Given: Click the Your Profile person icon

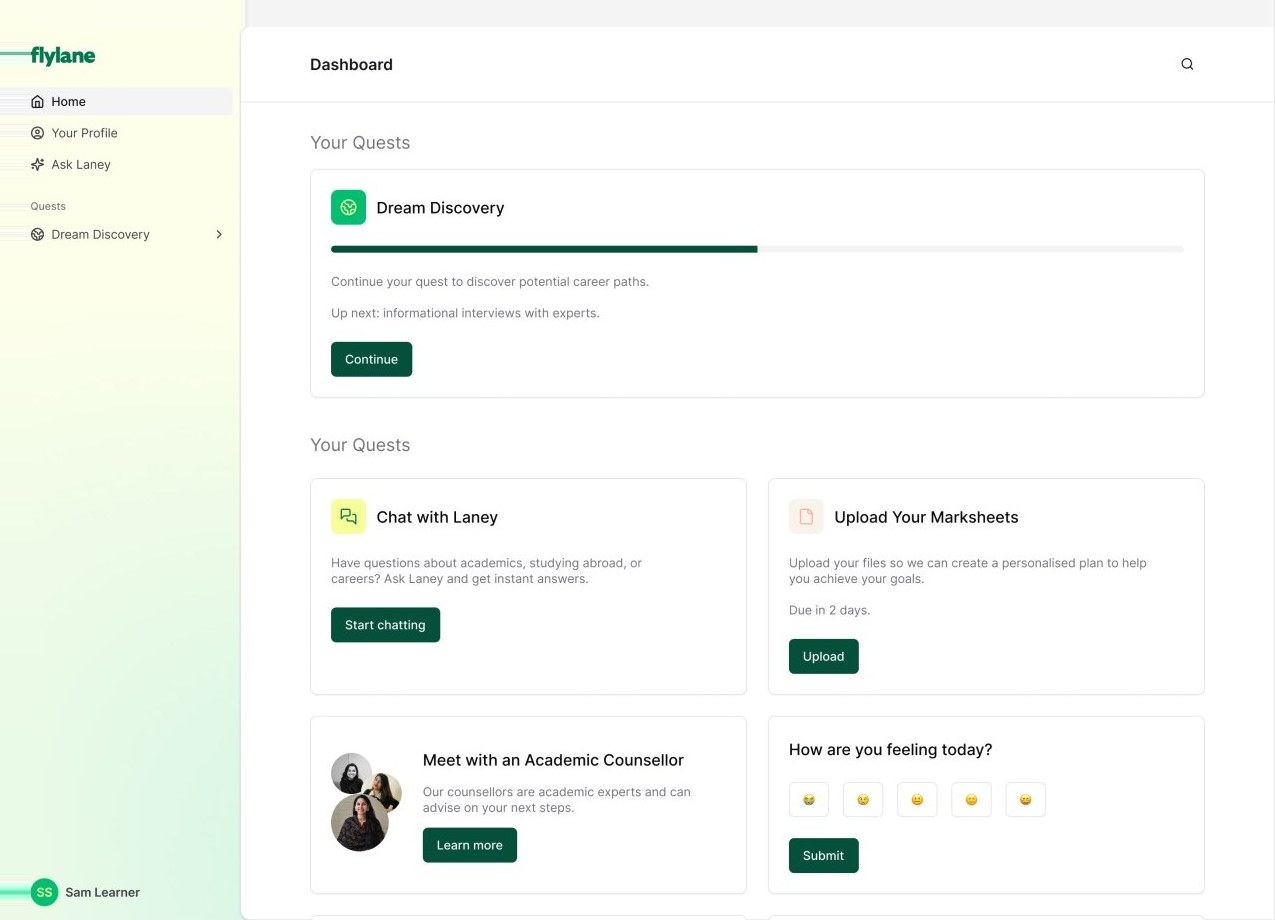Looking at the screenshot, I should tap(38, 133).
